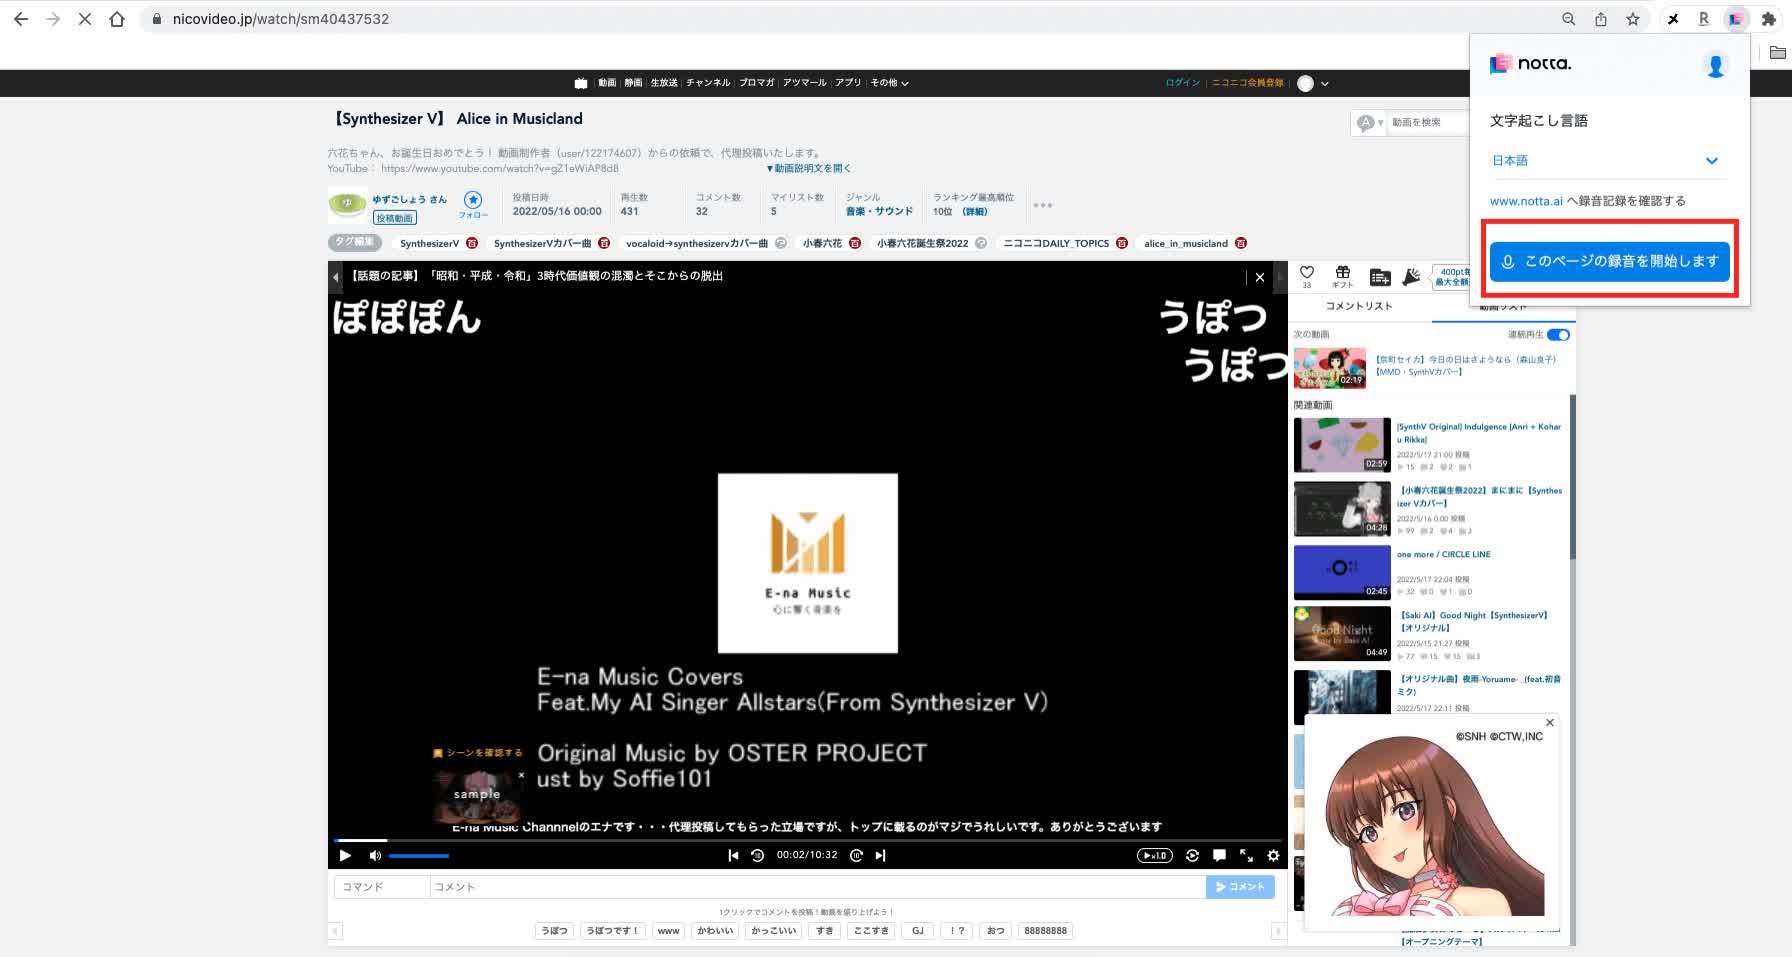Close the article banner above the video
Viewport: 1792px width, 957px height.
(1260, 277)
